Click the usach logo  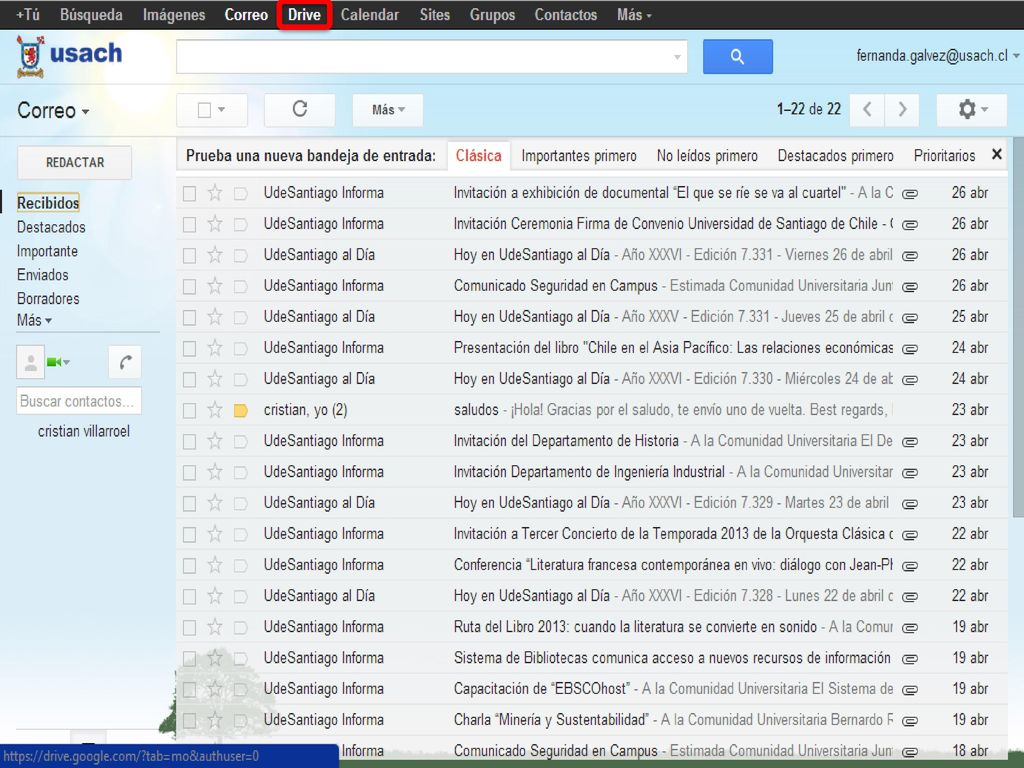pos(69,56)
